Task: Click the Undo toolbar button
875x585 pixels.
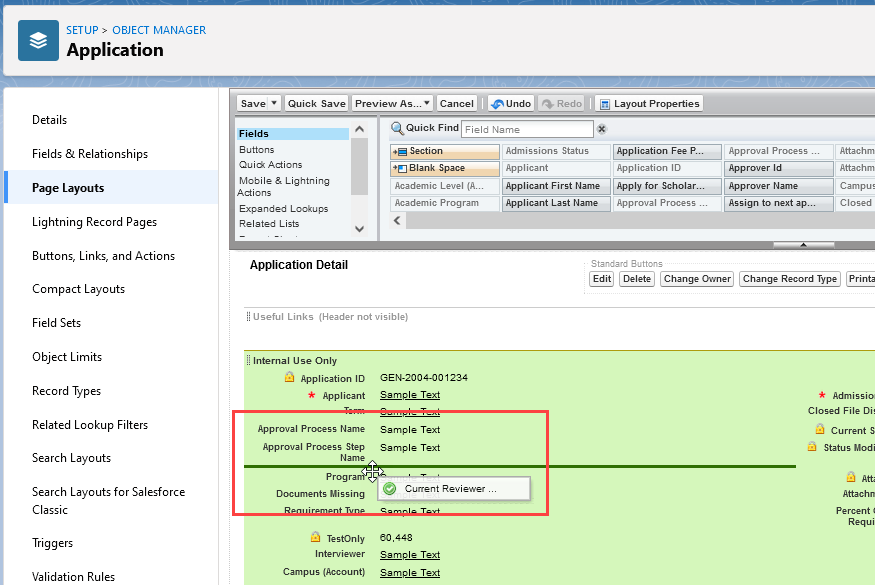Action: 510,103
